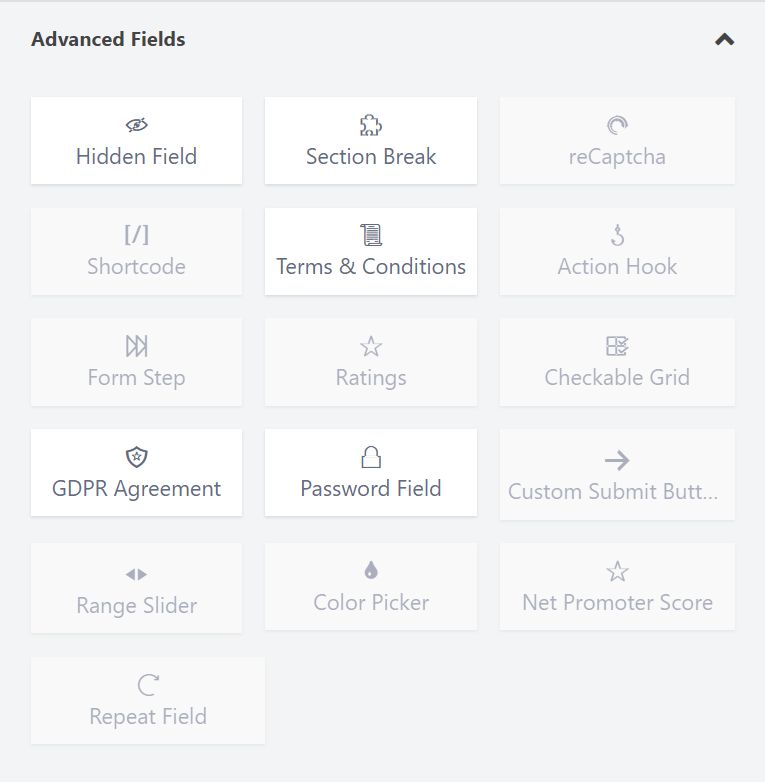The image size is (765, 782).
Task: Add the Net Promoter Score field
Action: 617,586
